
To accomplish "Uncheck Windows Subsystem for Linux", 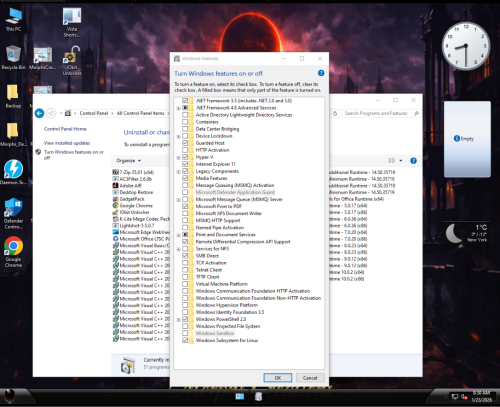I will point(185,340).
